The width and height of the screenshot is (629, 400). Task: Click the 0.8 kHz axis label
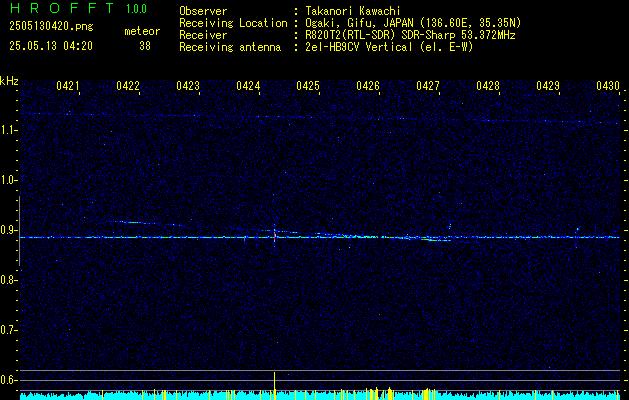coord(7,280)
